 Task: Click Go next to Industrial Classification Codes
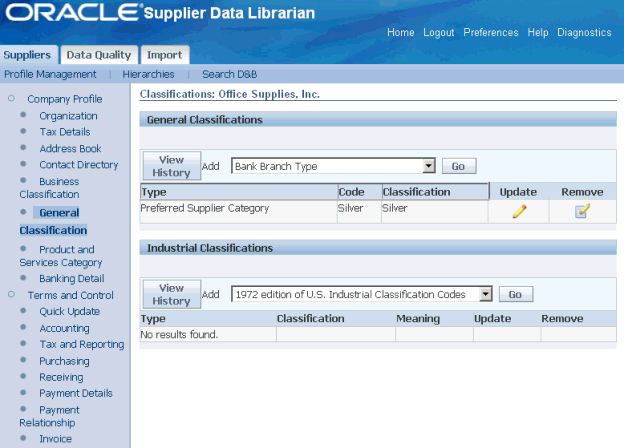[x=515, y=294]
